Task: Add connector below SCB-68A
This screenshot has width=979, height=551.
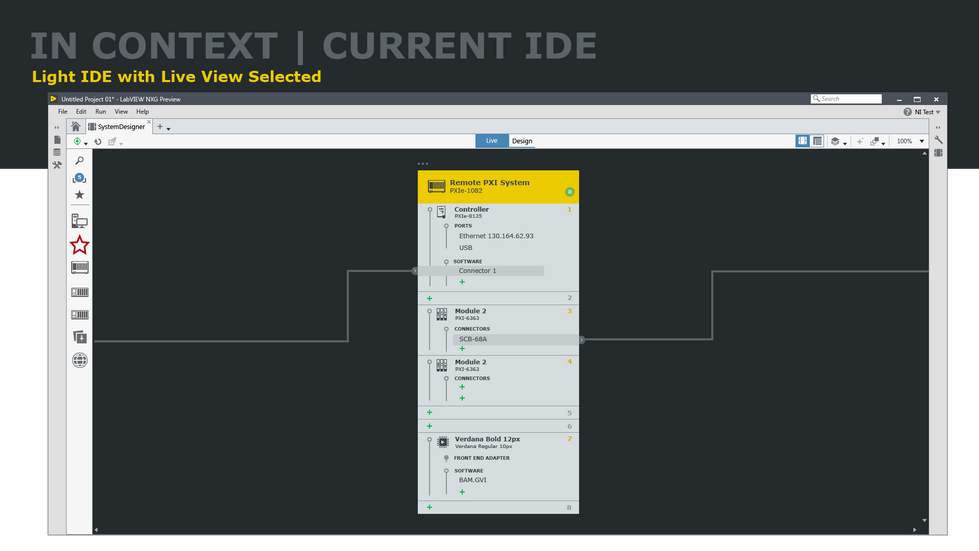Action: click(x=462, y=349)
